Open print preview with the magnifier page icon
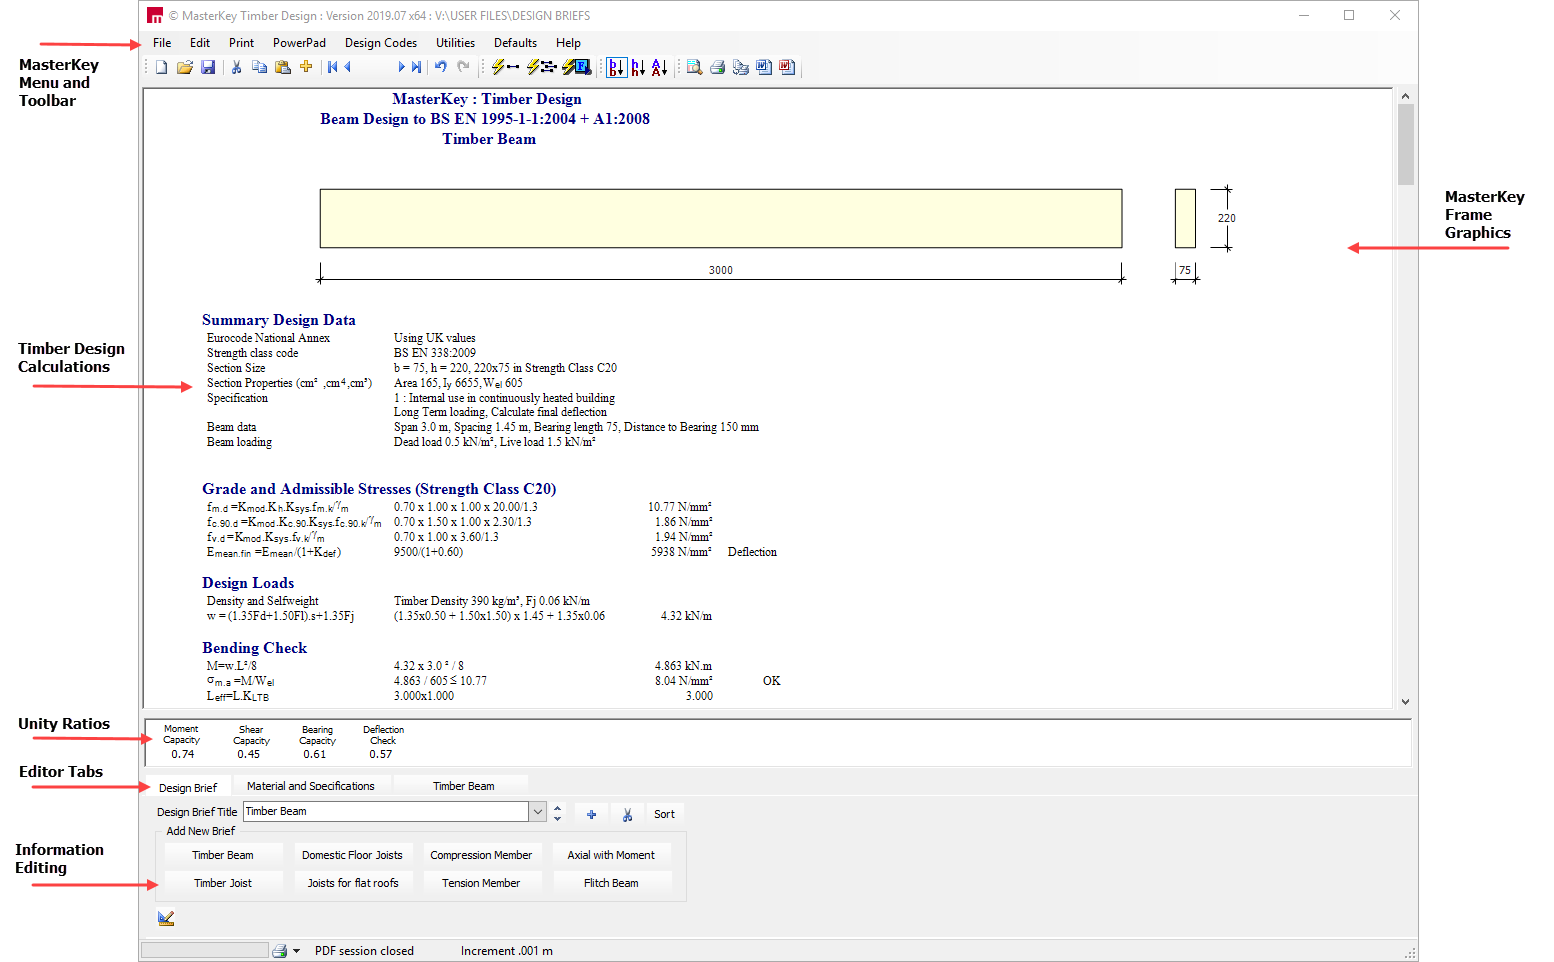Viewport: 1554px width, 962px height. [x=694, y=67]
